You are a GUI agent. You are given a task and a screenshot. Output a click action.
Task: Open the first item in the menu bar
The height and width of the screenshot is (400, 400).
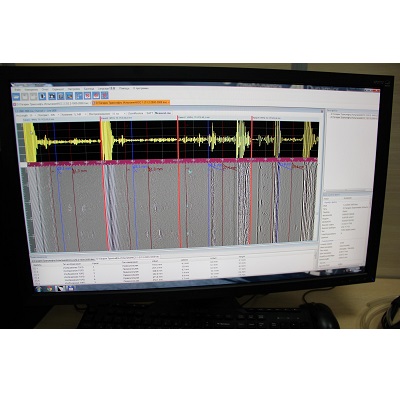coord(18,89)
